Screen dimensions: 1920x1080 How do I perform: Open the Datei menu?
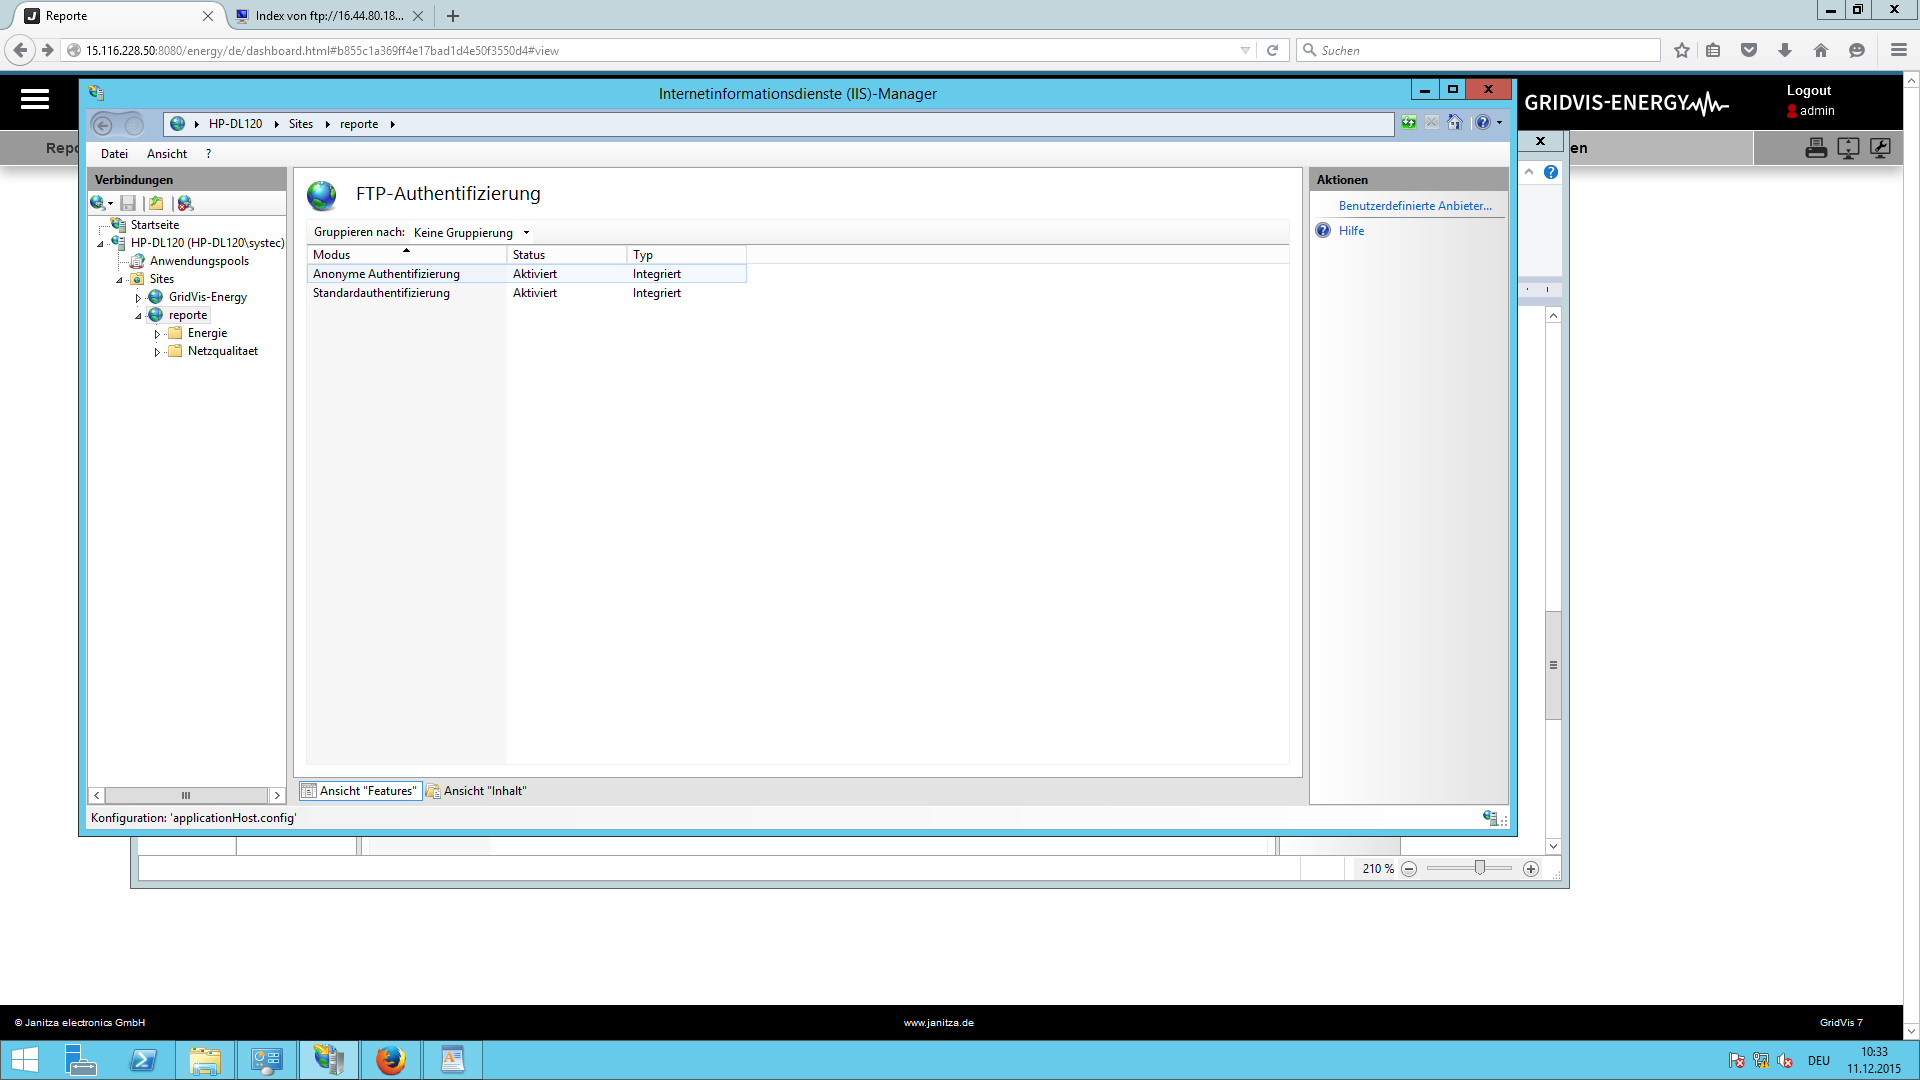point(114,154)
